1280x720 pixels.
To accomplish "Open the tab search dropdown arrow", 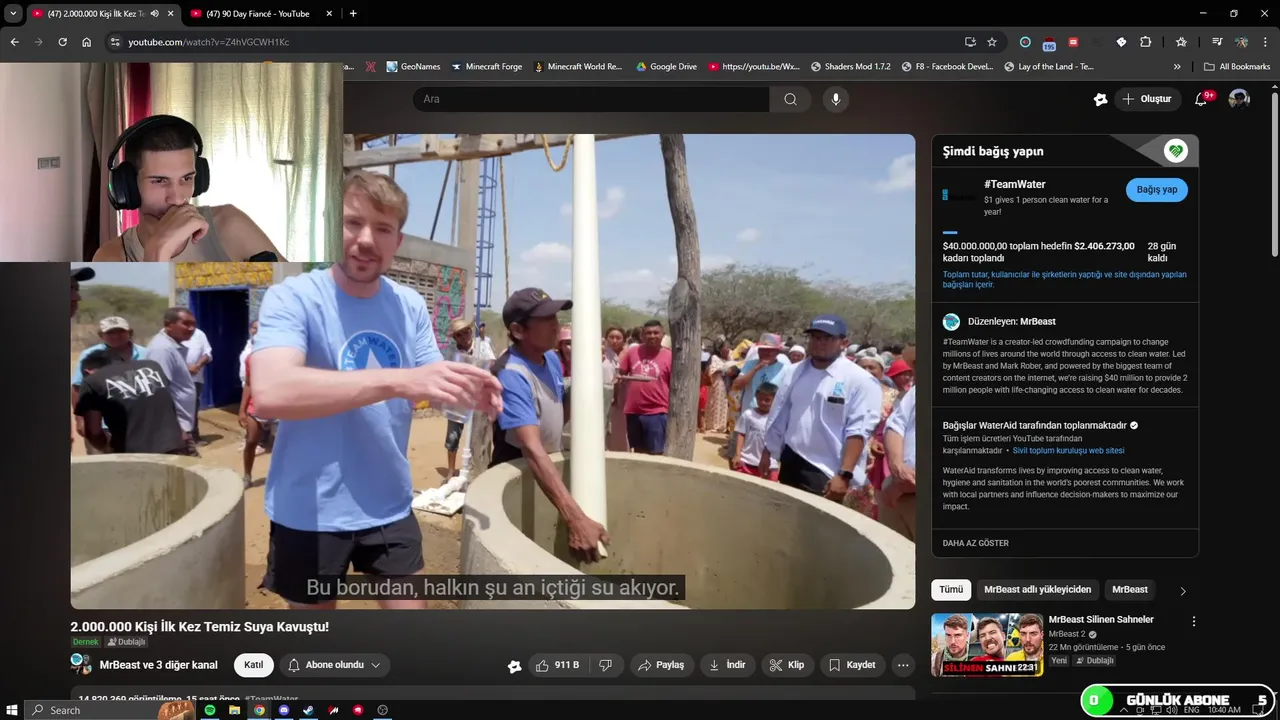I will coord(13,13).
